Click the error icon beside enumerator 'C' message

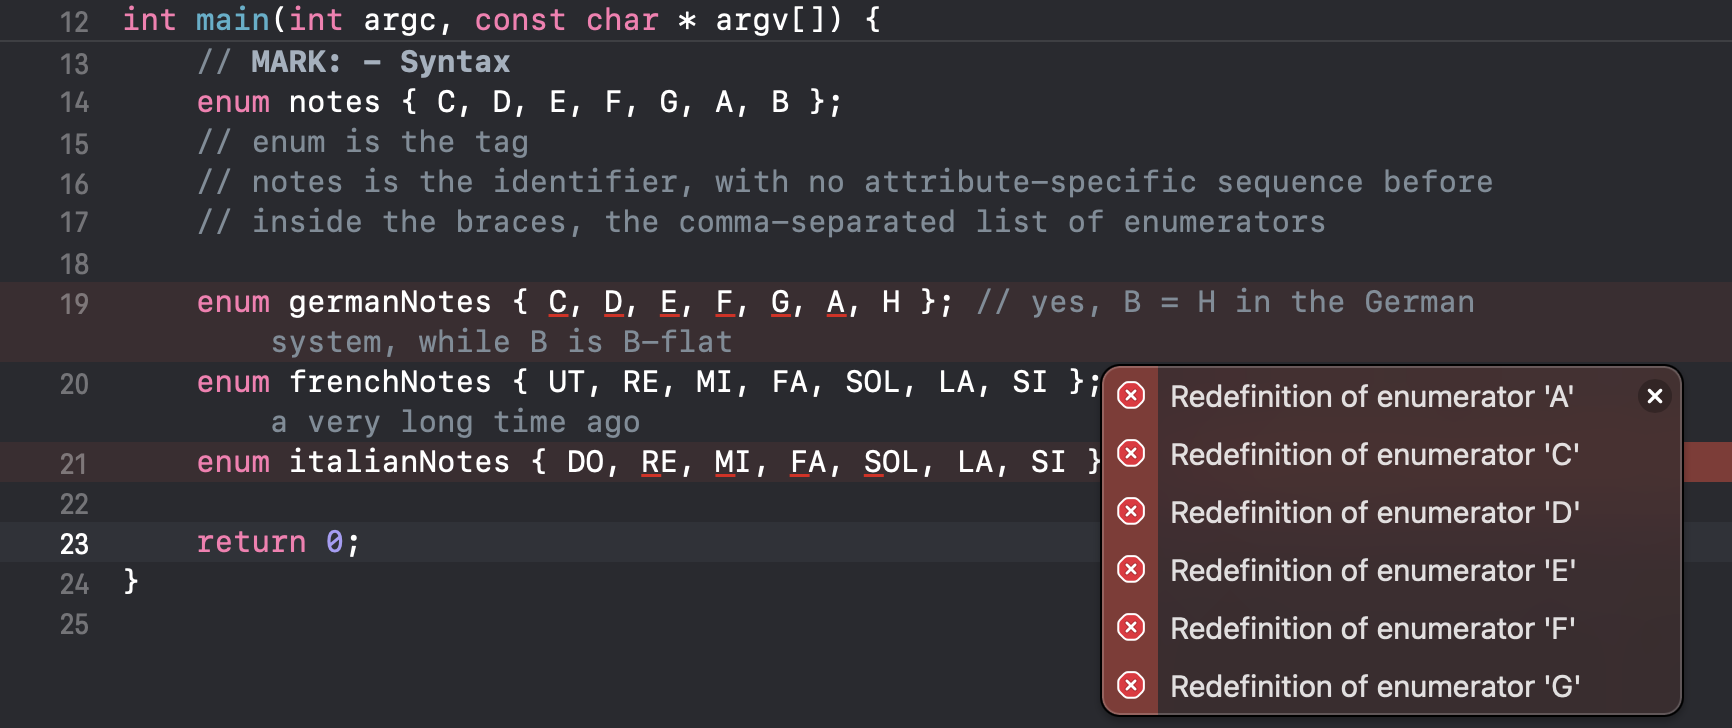[1131, 454]
